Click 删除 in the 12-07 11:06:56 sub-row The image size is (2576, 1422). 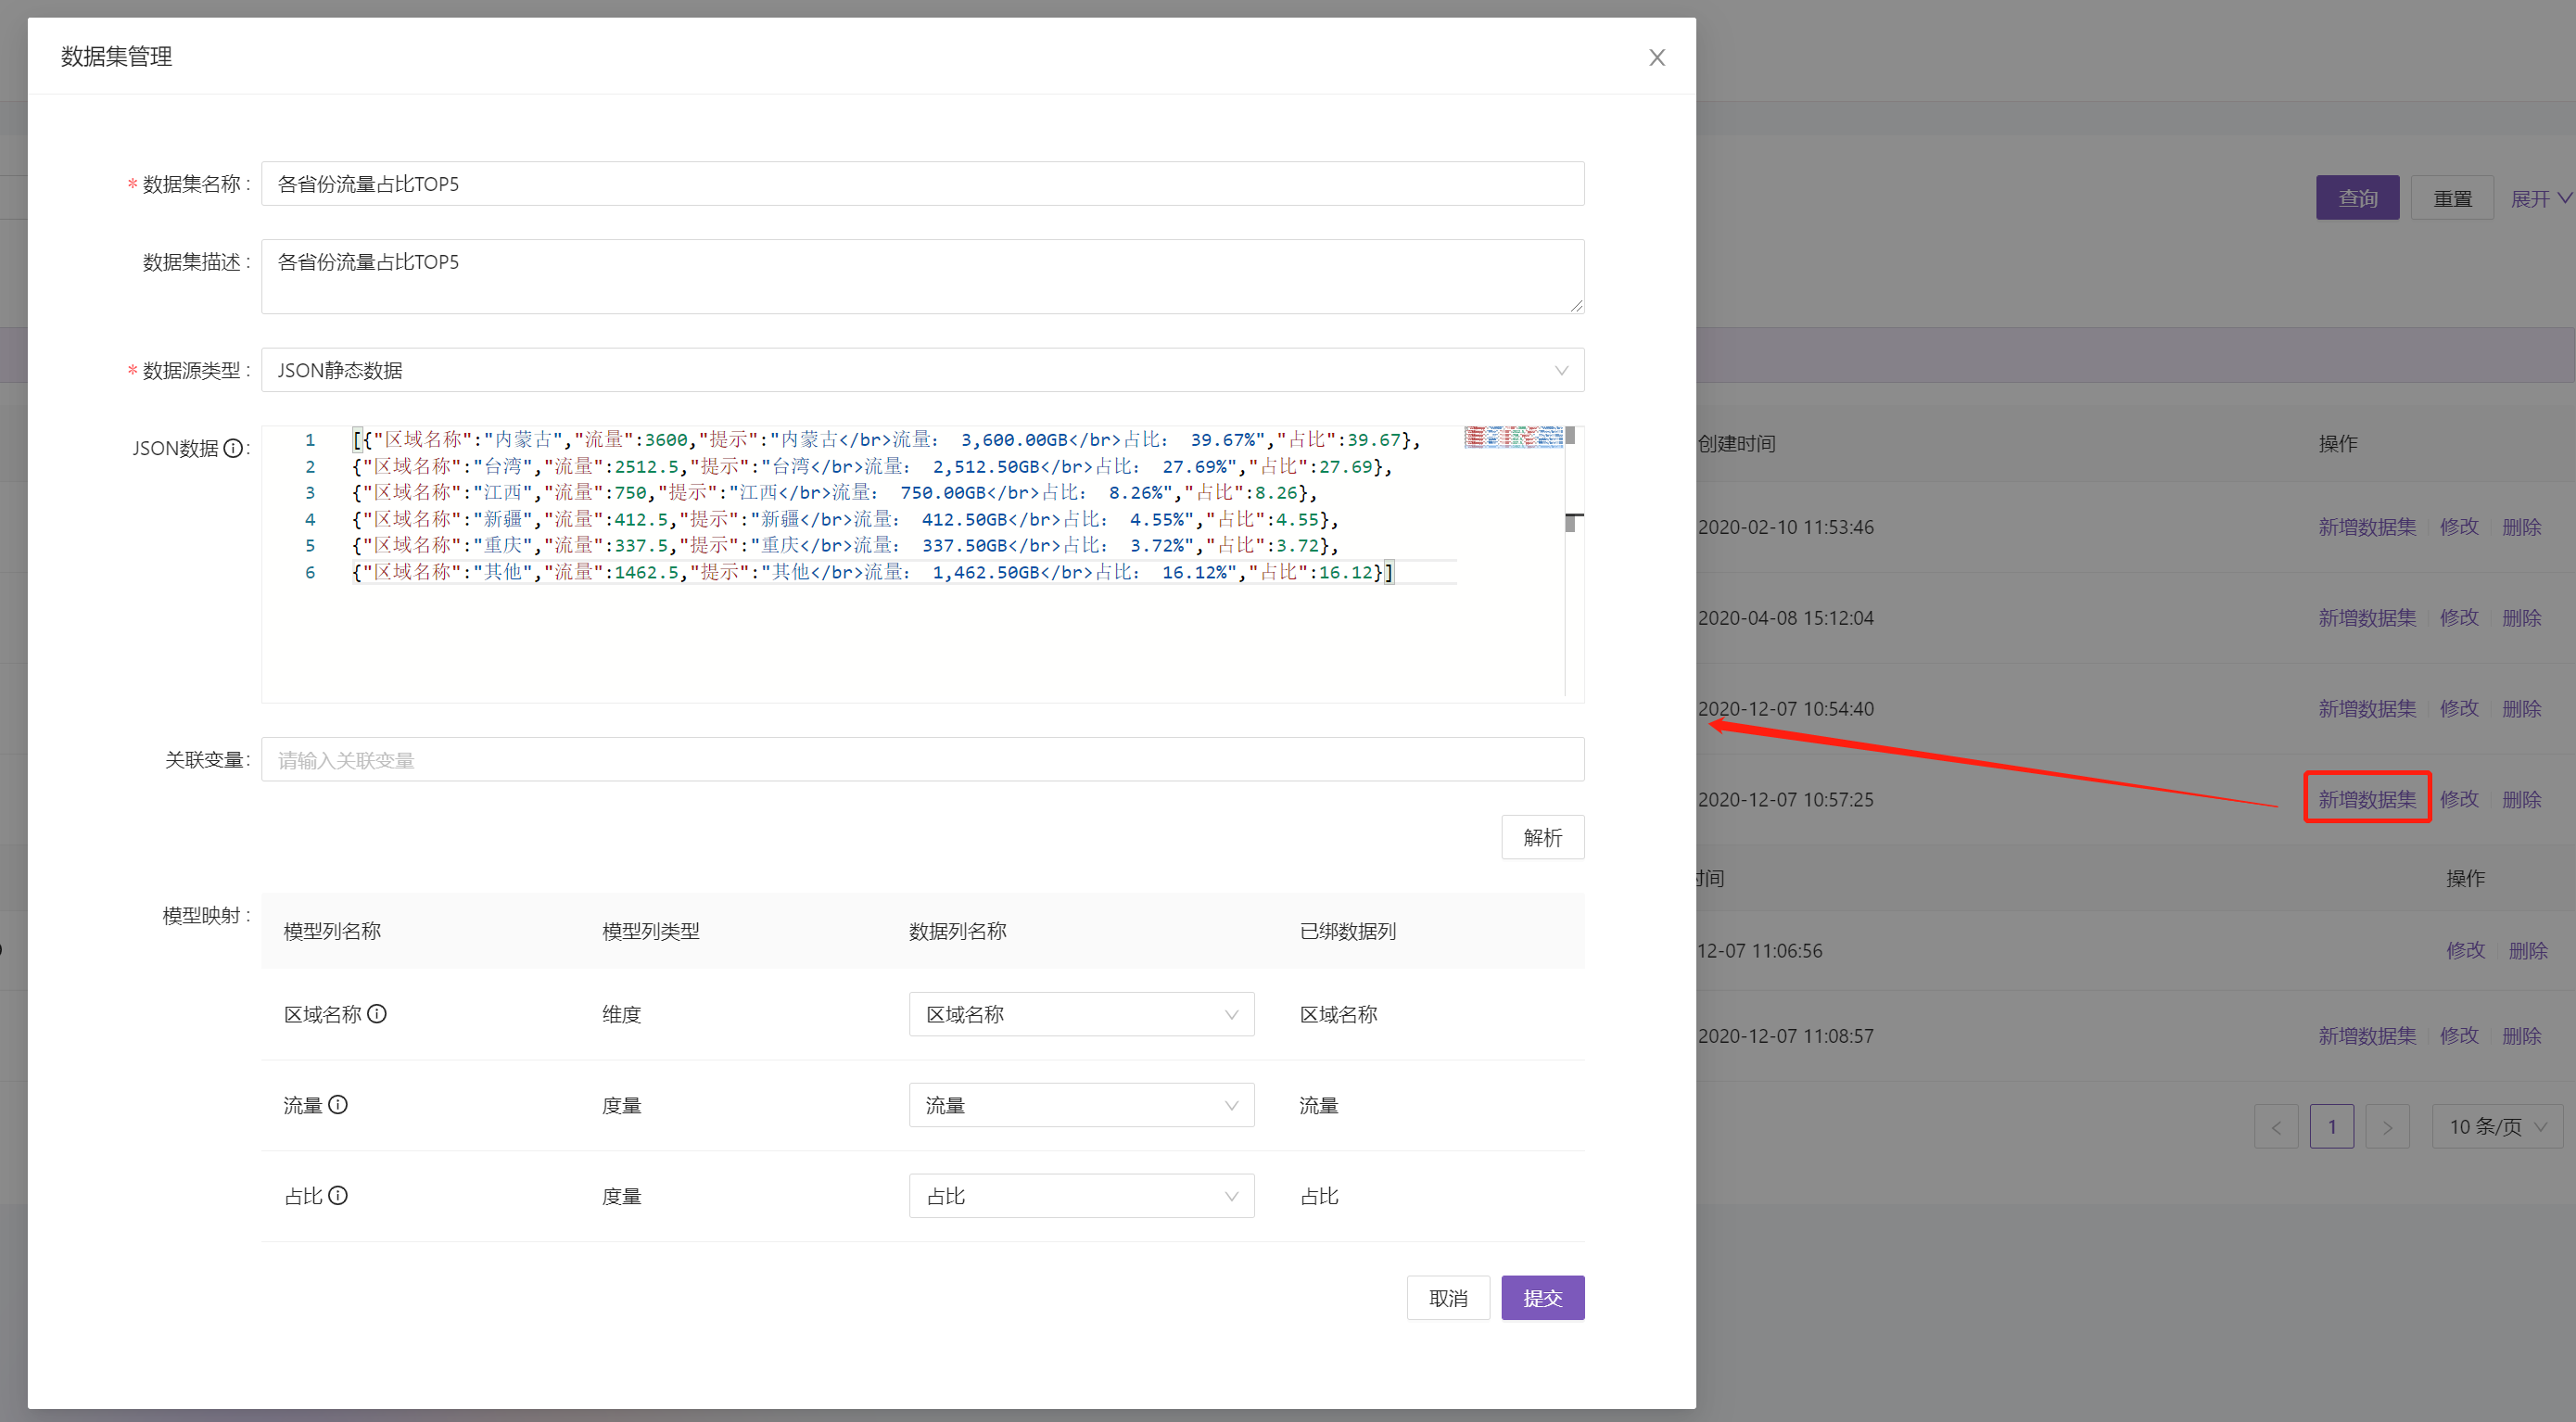tap(2527, 951)
